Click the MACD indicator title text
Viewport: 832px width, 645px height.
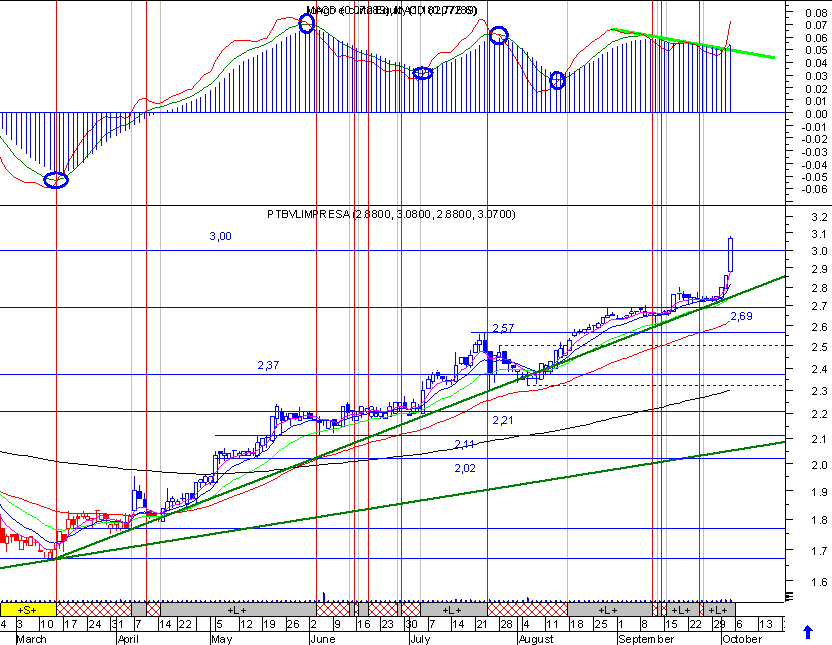pos(392,10)
